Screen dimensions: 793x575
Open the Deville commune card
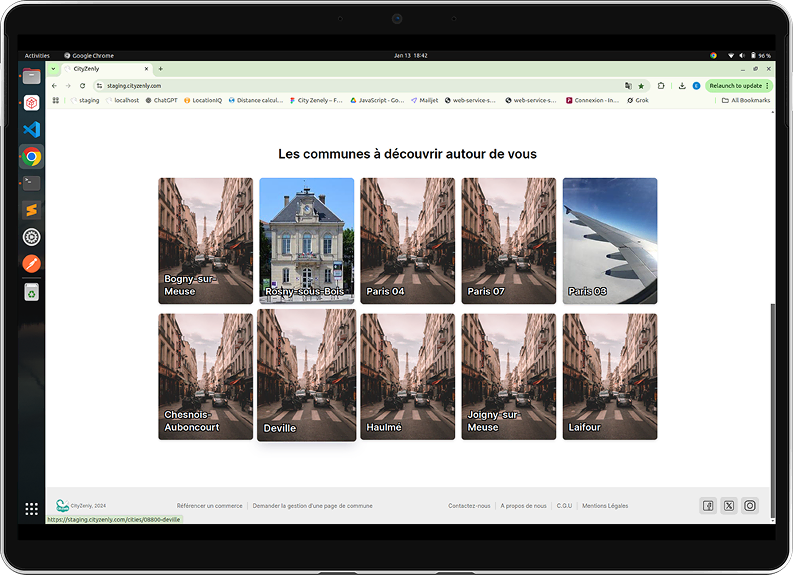click(306, 375)
